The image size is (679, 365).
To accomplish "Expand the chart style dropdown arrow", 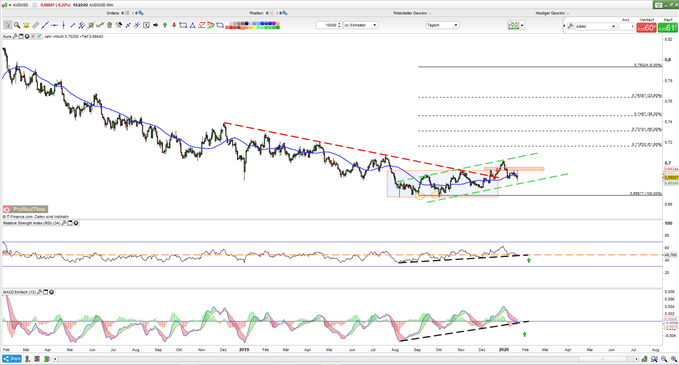I will click(522, 26).
